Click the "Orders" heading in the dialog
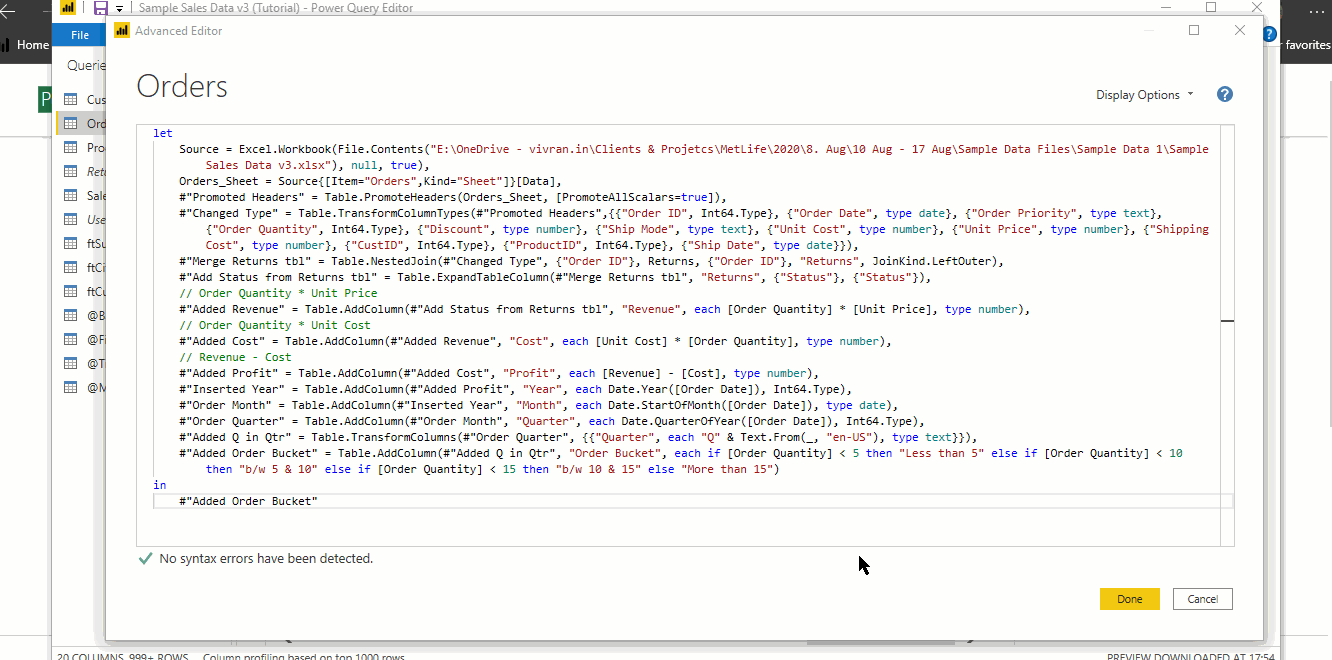 (182, 86)
